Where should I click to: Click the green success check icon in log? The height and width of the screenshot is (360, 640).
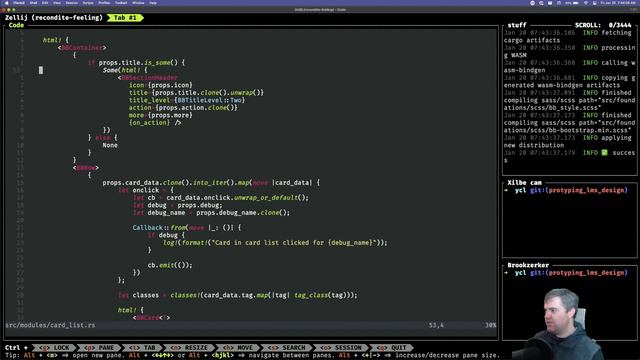point(604,153)
